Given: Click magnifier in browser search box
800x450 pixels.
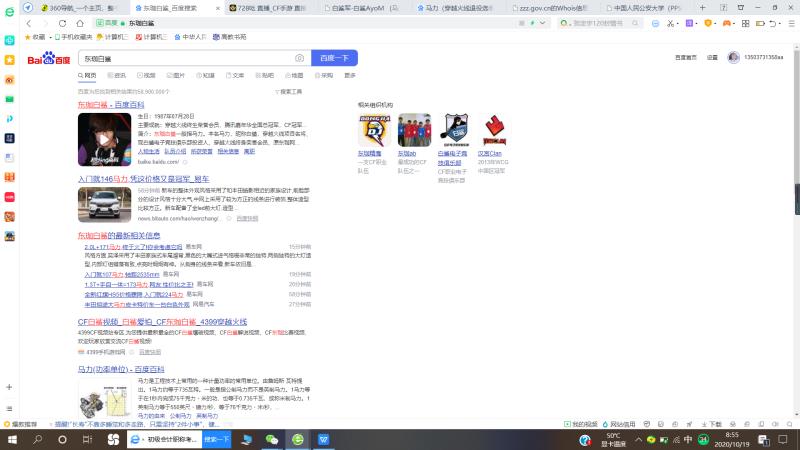Looking at the screenshot, I should point(635,23).
